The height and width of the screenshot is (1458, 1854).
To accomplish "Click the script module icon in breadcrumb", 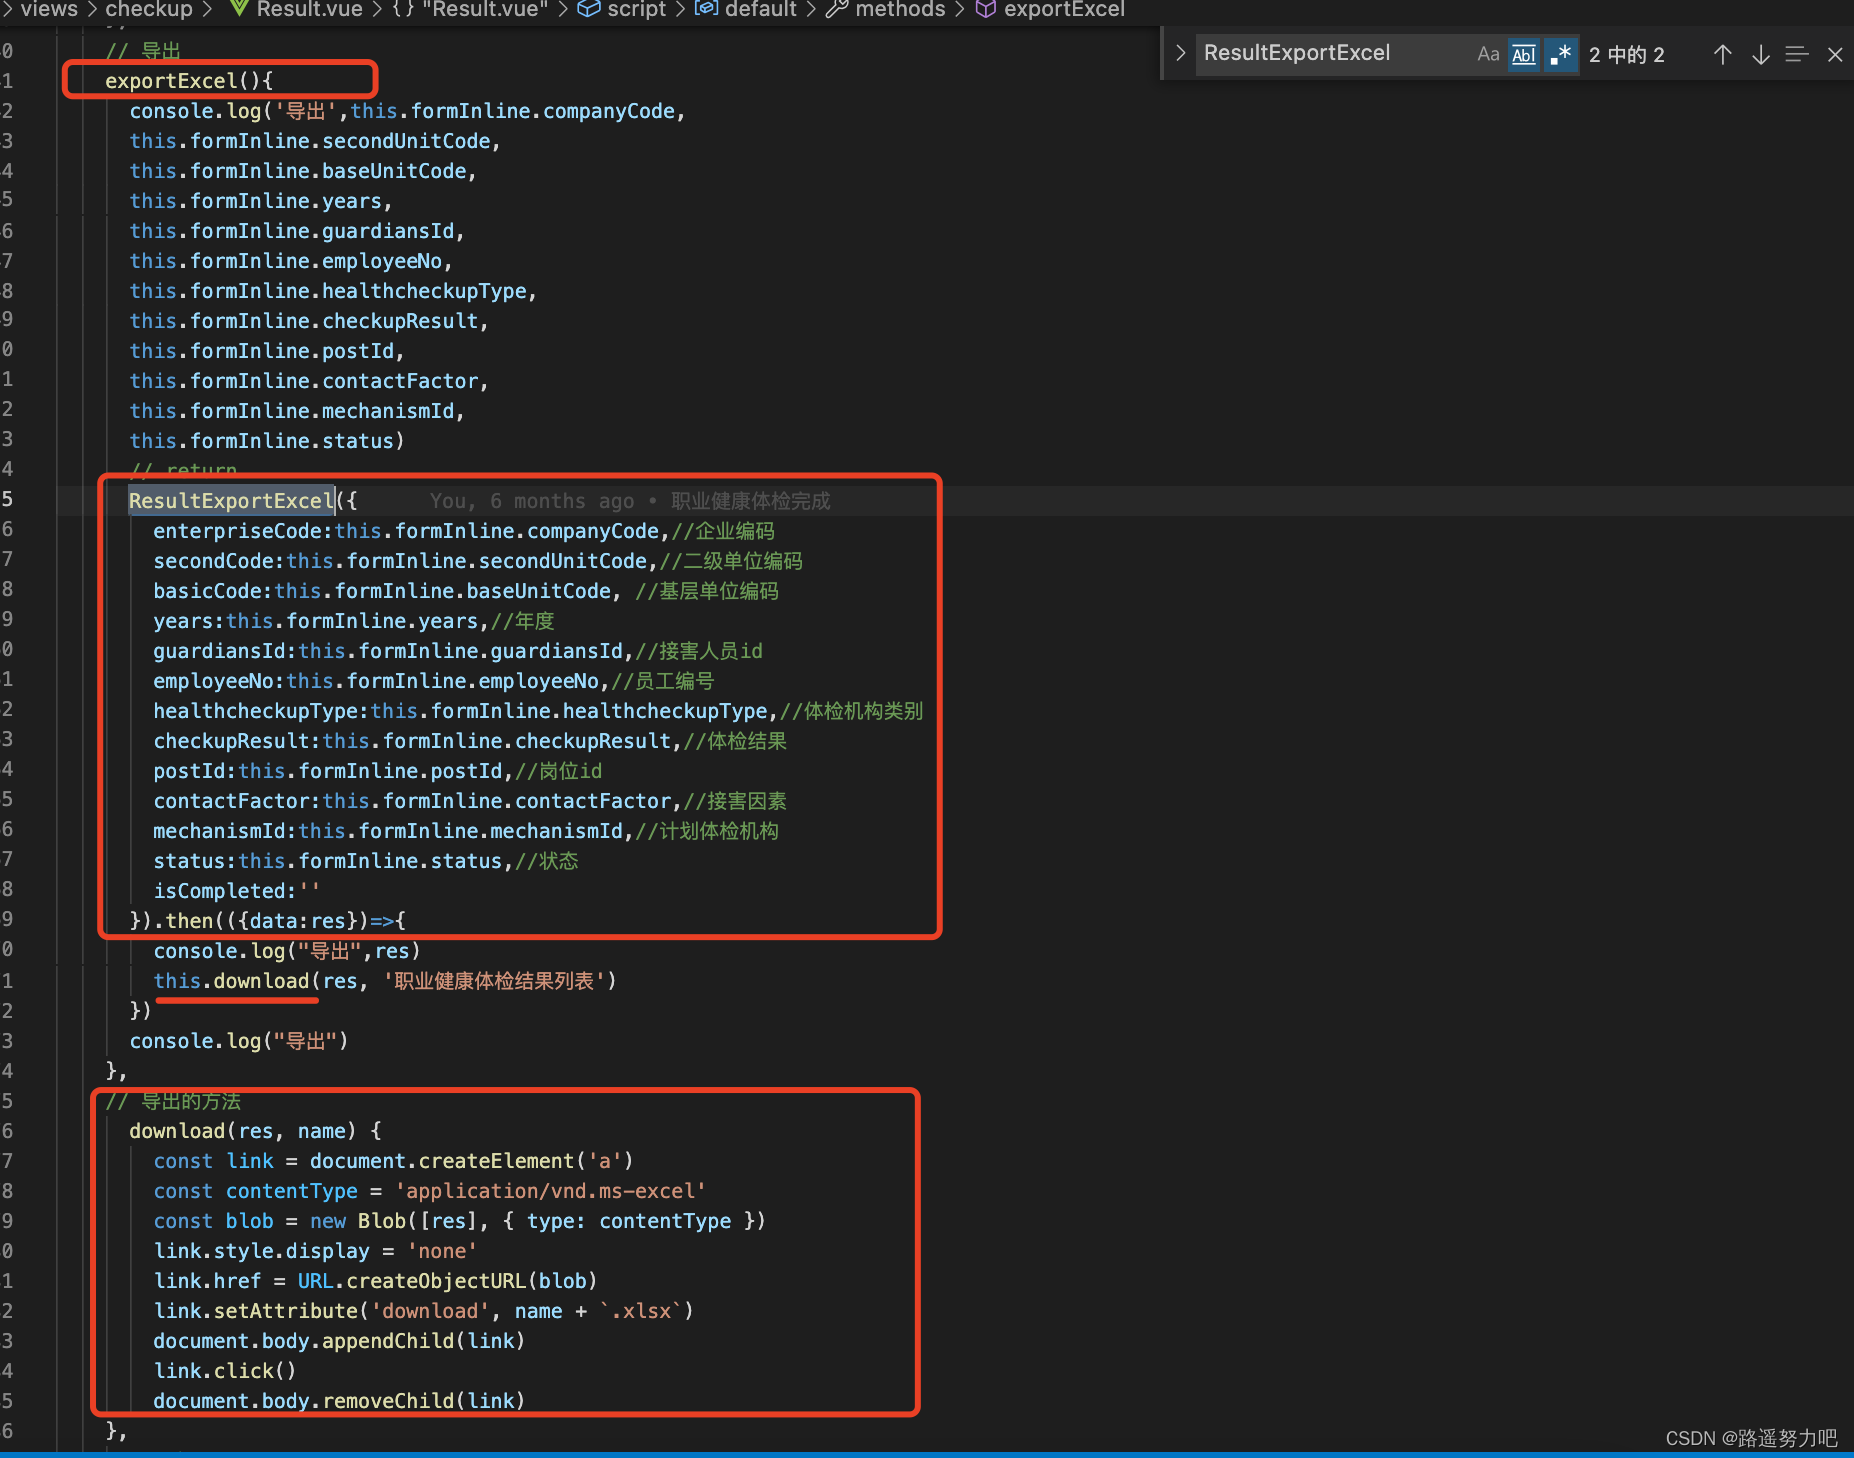I will 589,9.
